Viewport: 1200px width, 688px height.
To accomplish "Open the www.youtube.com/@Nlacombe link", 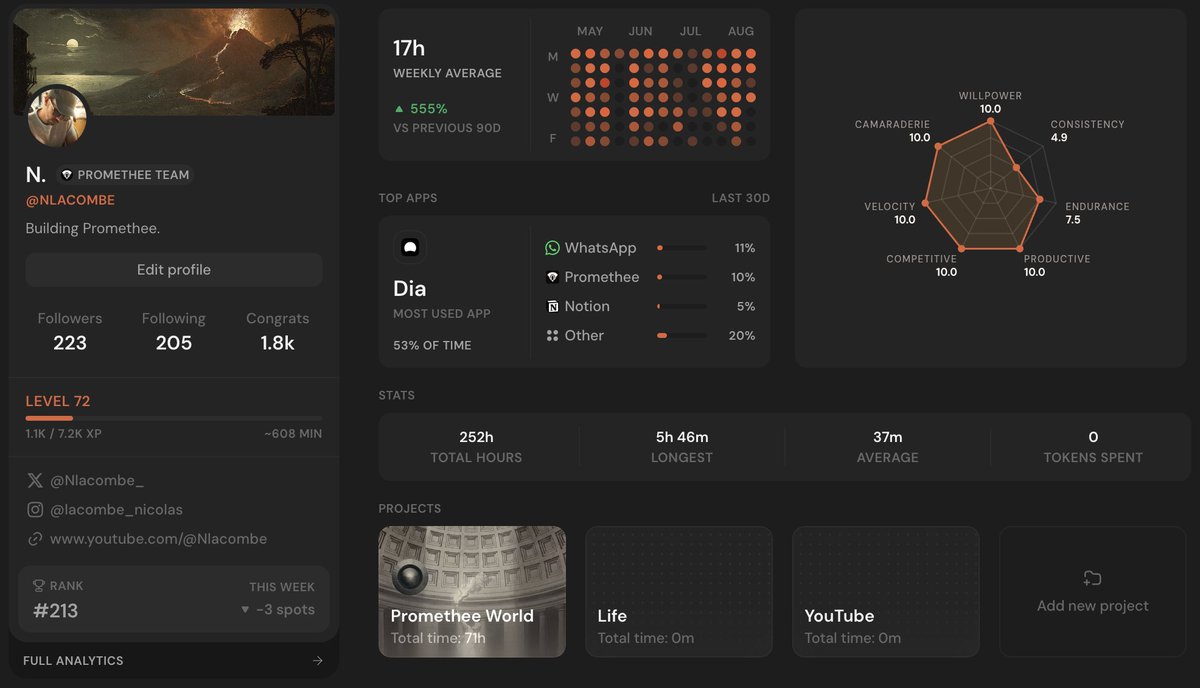I will pyautogui.click(x=158, y=539).
